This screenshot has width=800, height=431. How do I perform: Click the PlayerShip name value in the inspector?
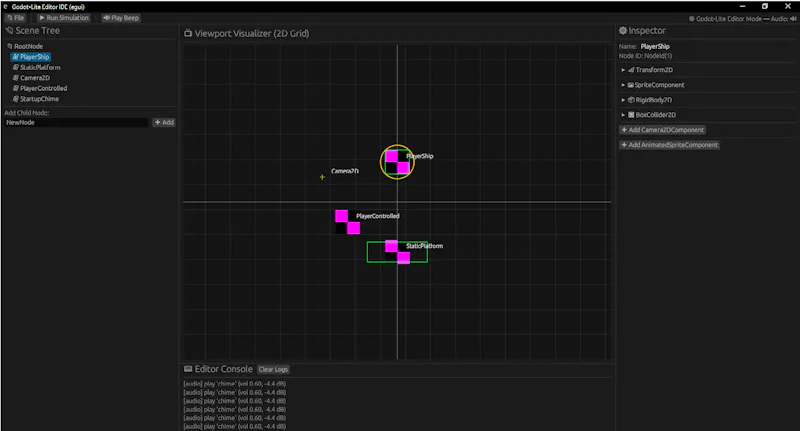coord(655,46)
